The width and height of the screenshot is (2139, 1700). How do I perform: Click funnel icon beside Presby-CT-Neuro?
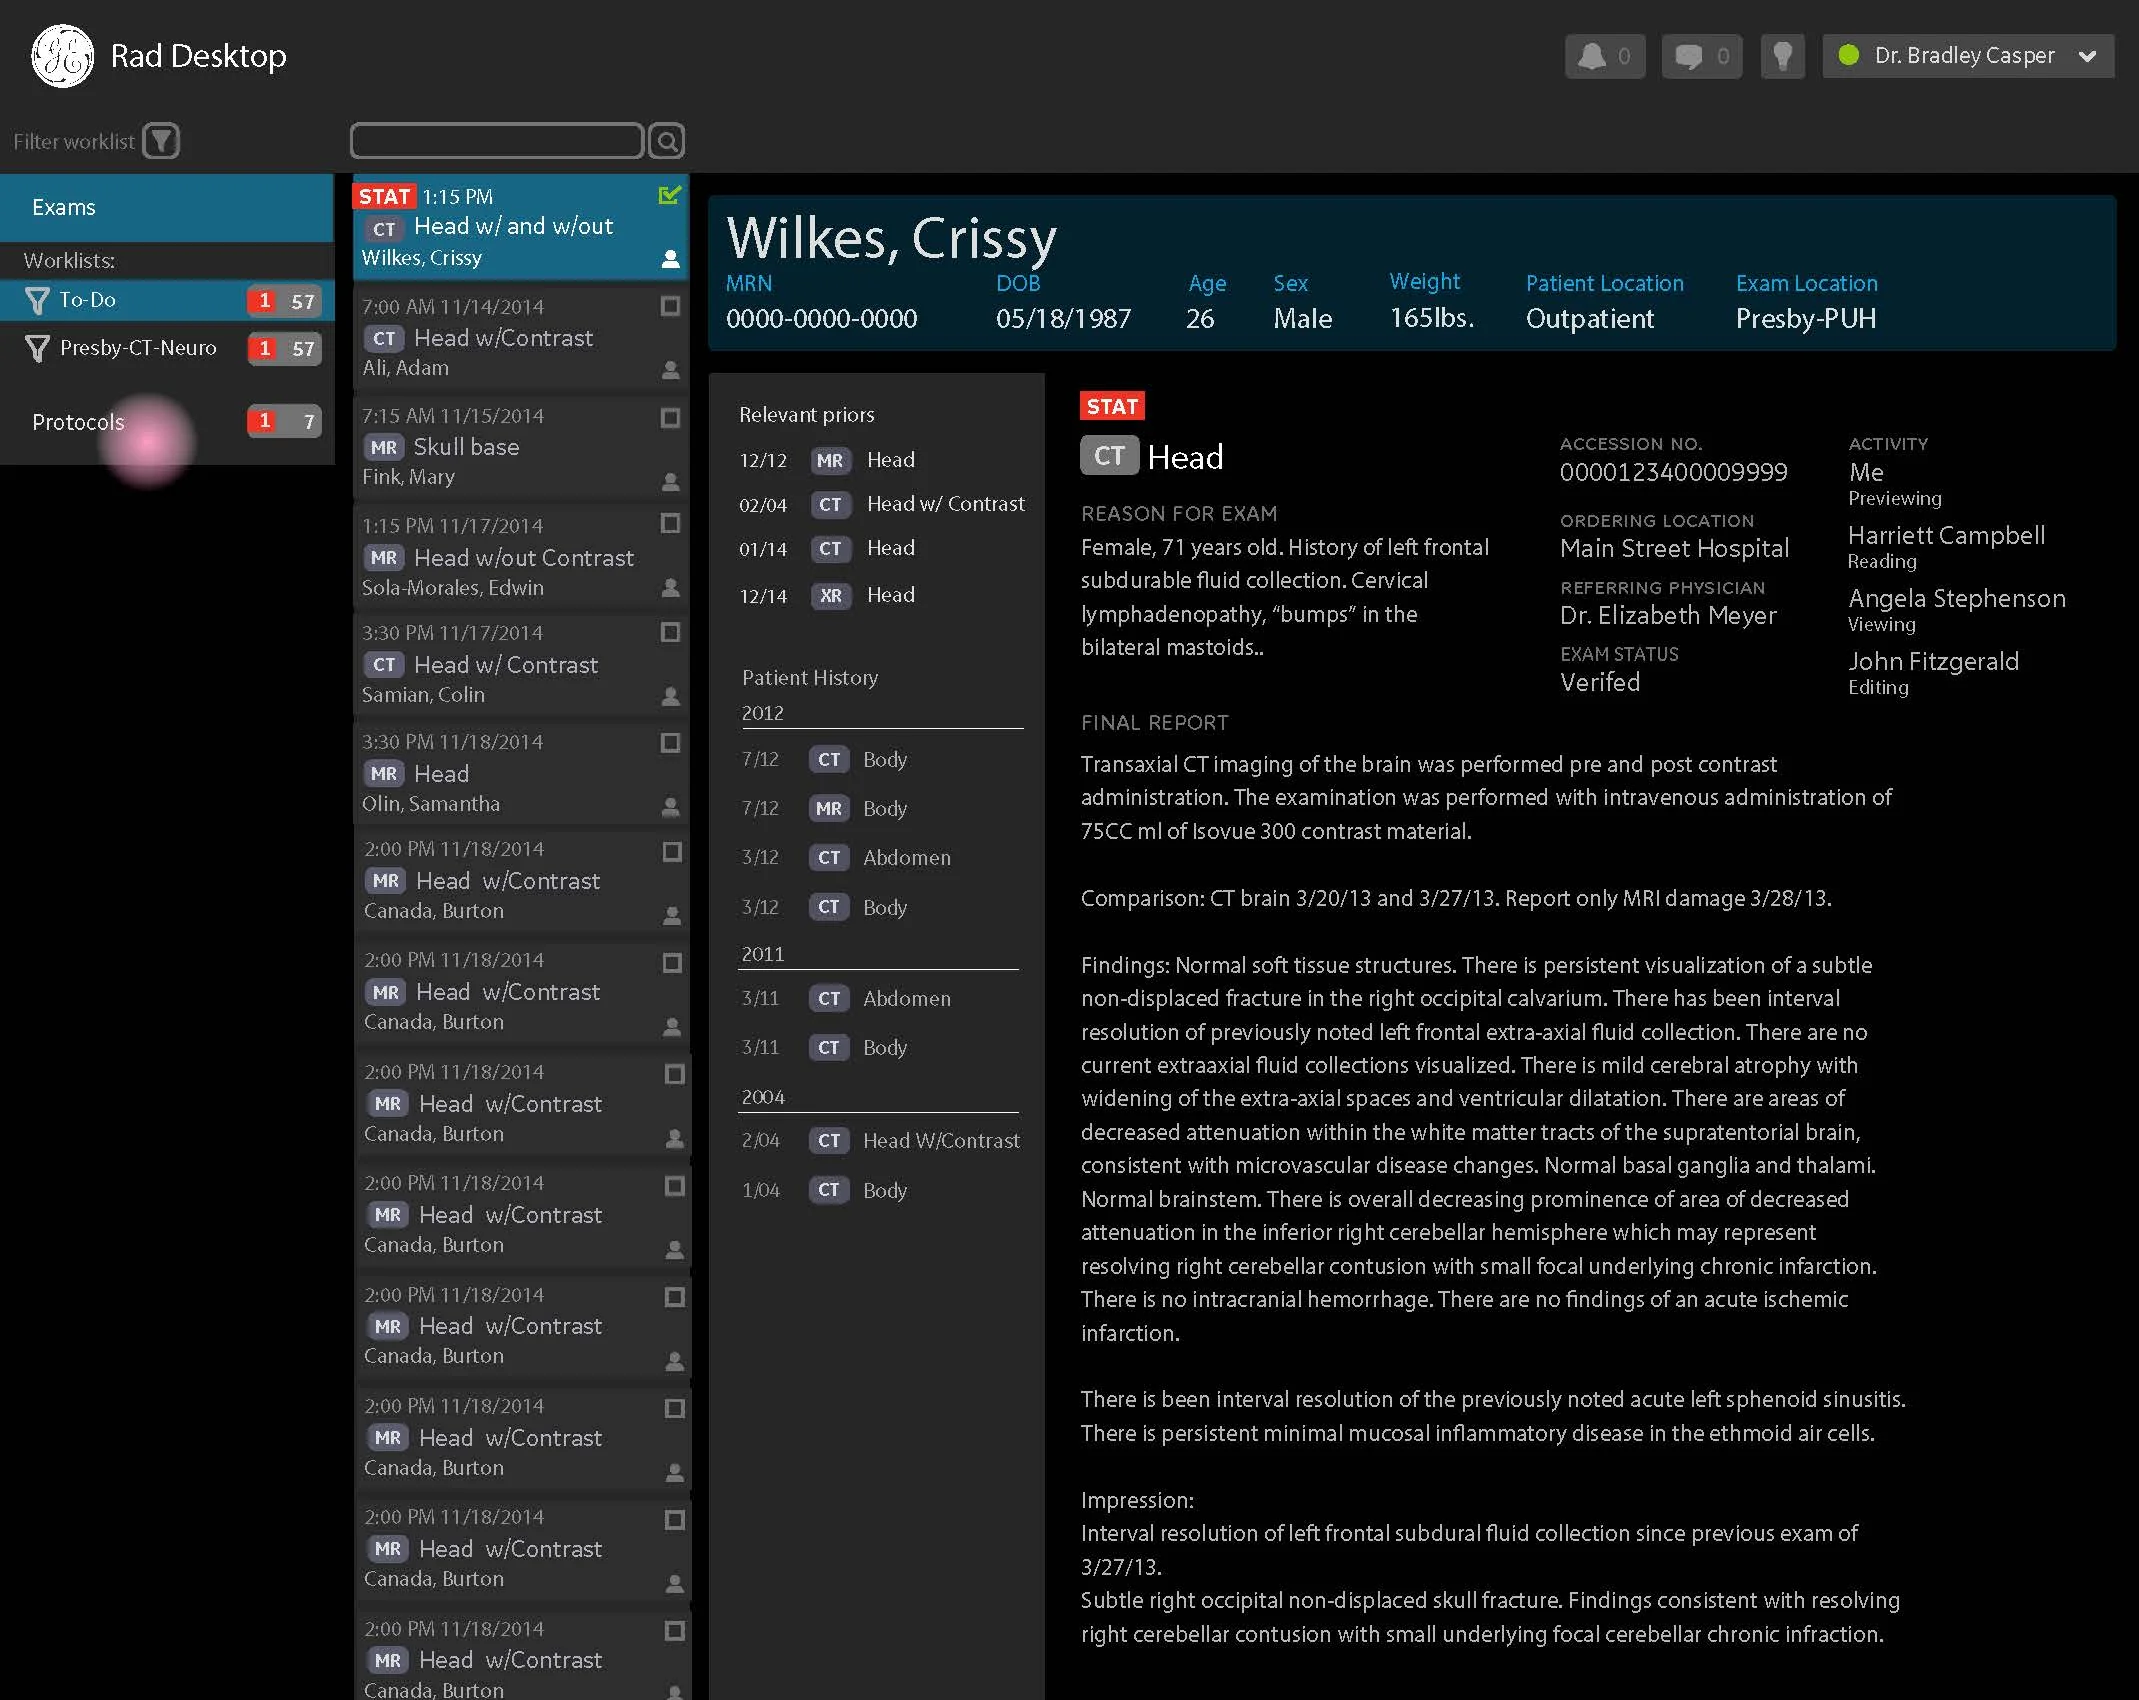37,348
